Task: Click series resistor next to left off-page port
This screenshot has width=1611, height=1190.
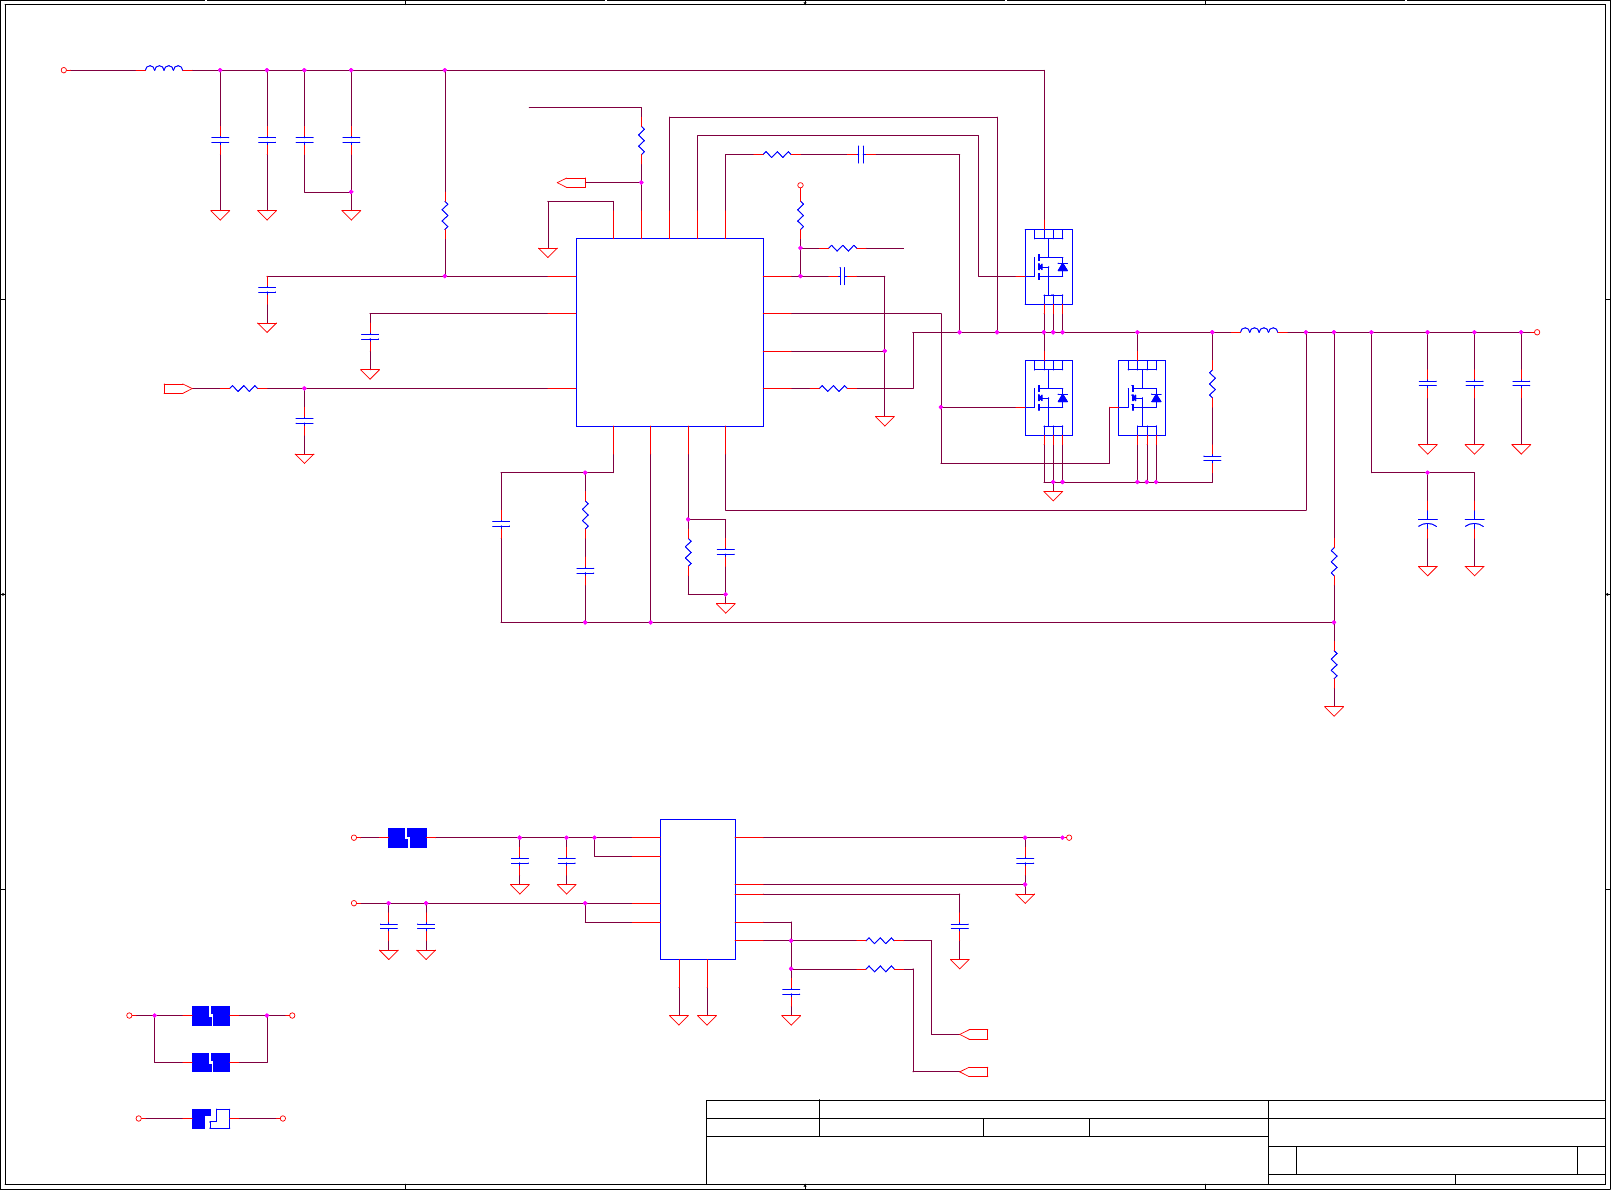Action: pyautogui.click(x=244, y=388)
